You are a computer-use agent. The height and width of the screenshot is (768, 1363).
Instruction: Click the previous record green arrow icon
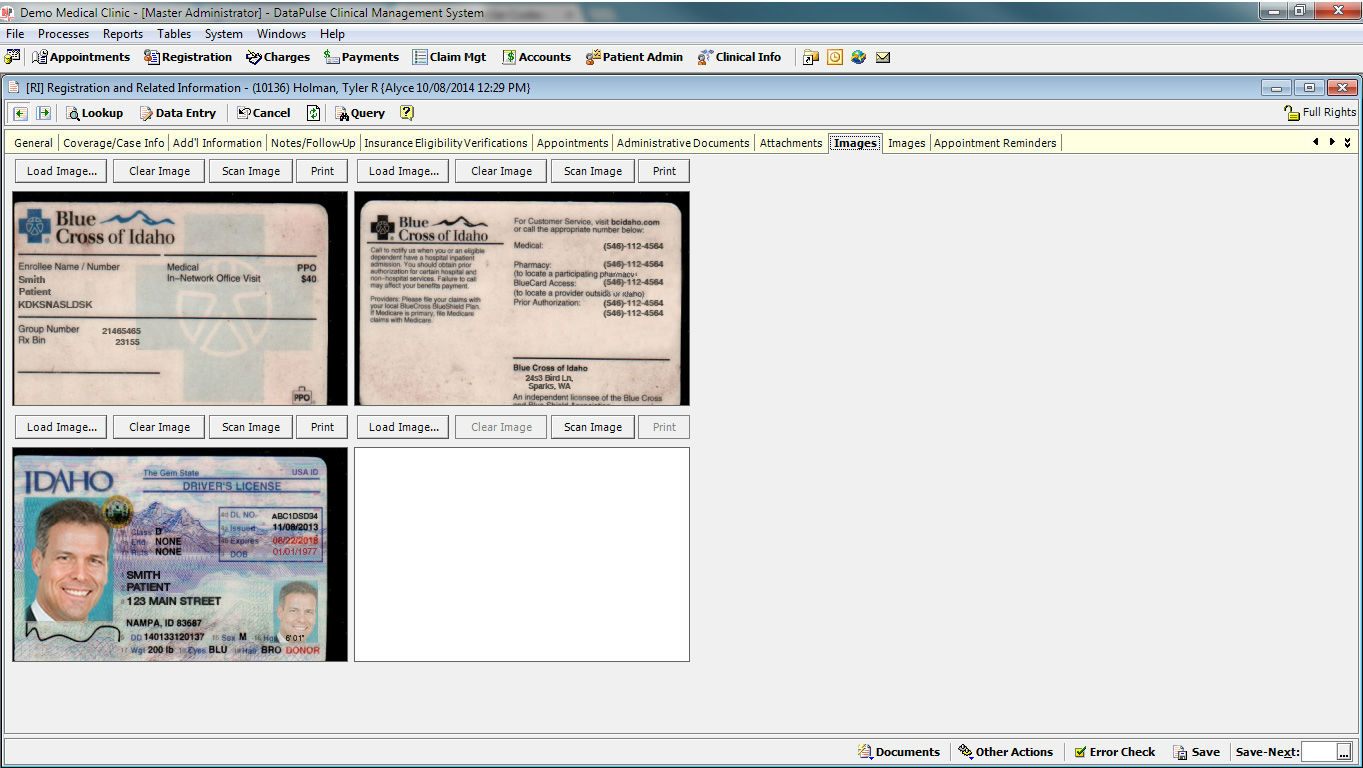pyautogui.click(x=20, y=113)
